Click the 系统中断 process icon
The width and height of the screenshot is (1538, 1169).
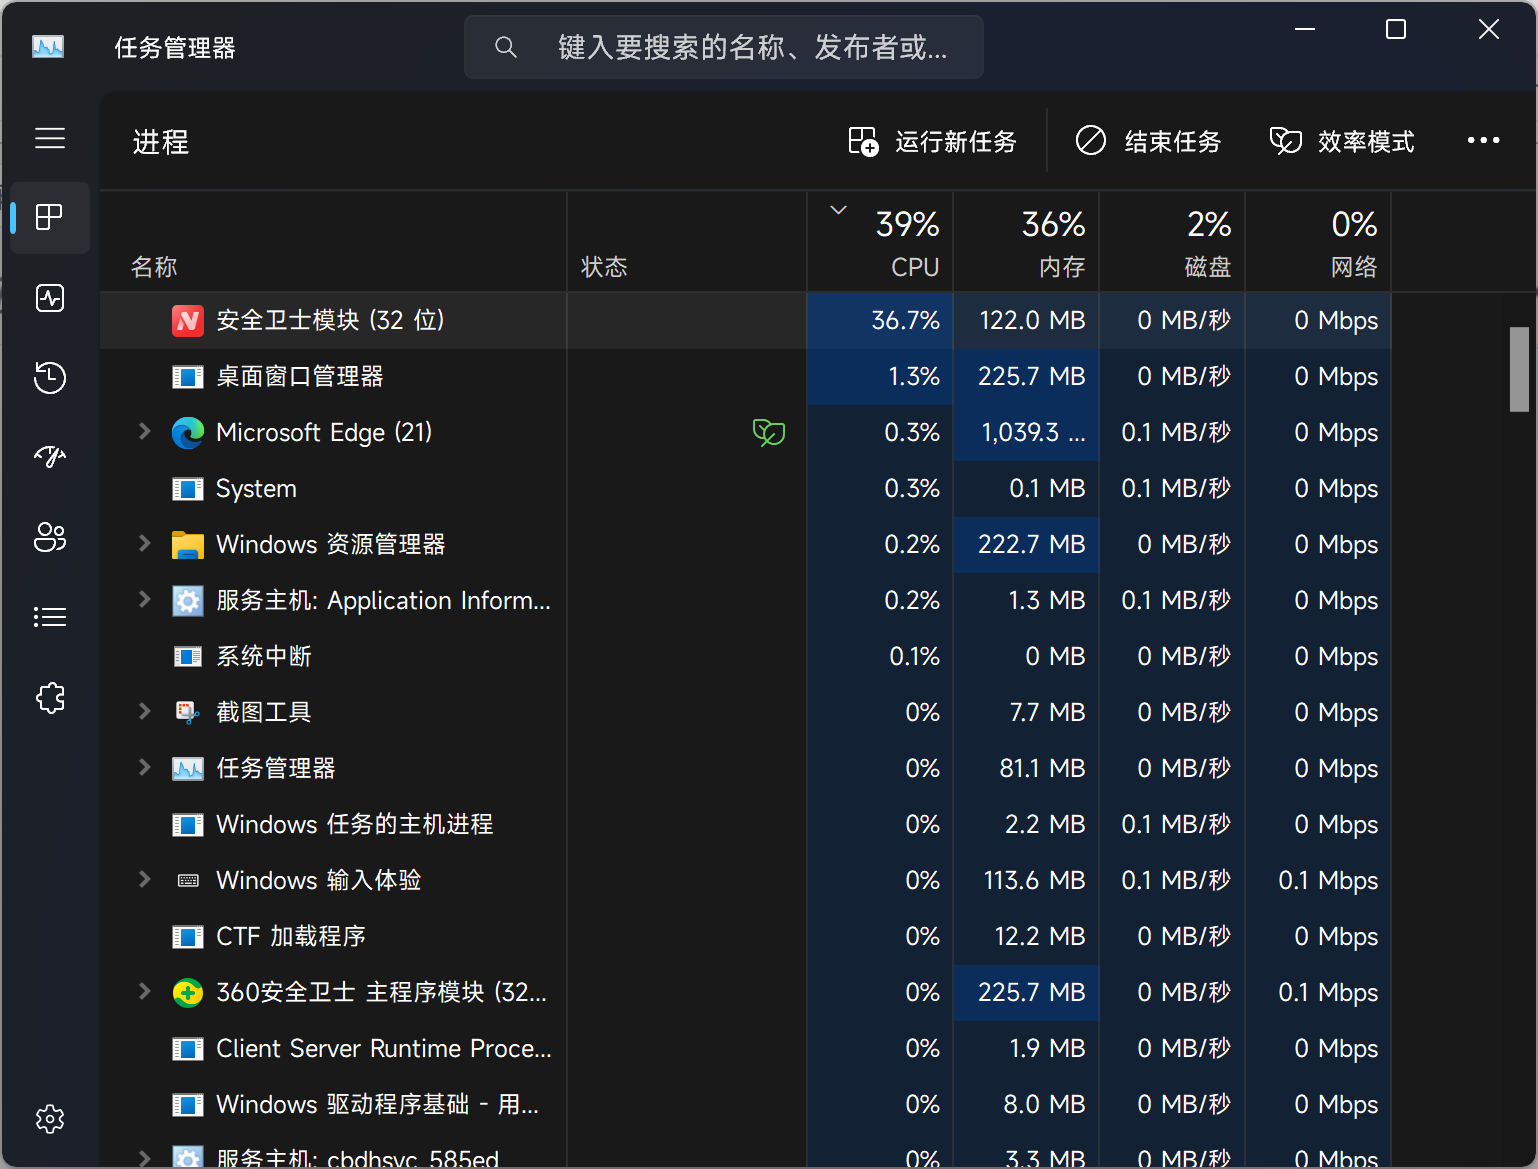188,656
